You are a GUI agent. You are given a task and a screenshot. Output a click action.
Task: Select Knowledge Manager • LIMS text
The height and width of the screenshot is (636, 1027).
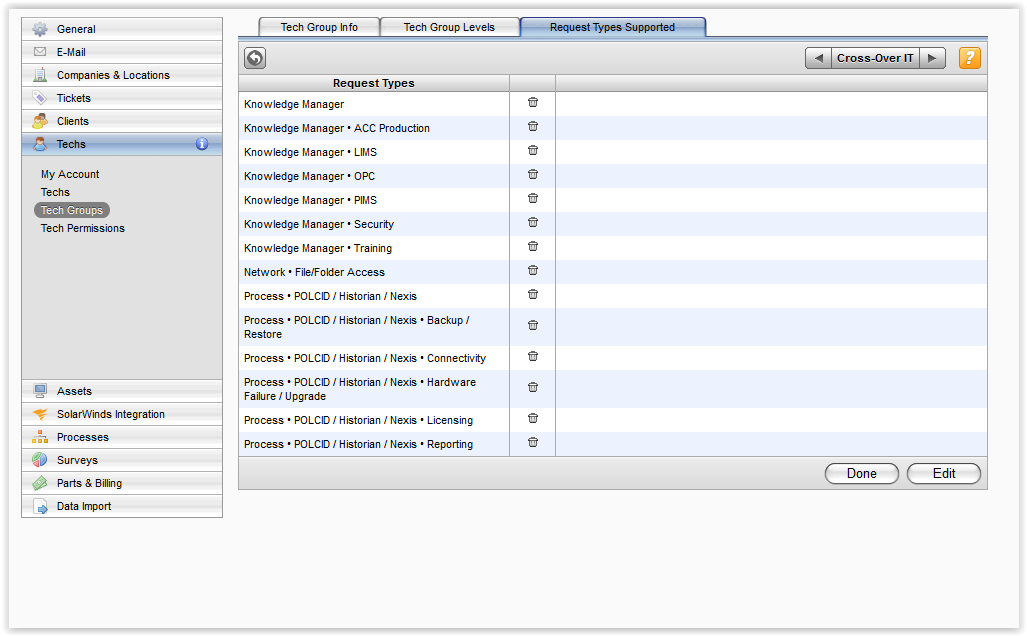pyautogui.click(x=310, y=152)
